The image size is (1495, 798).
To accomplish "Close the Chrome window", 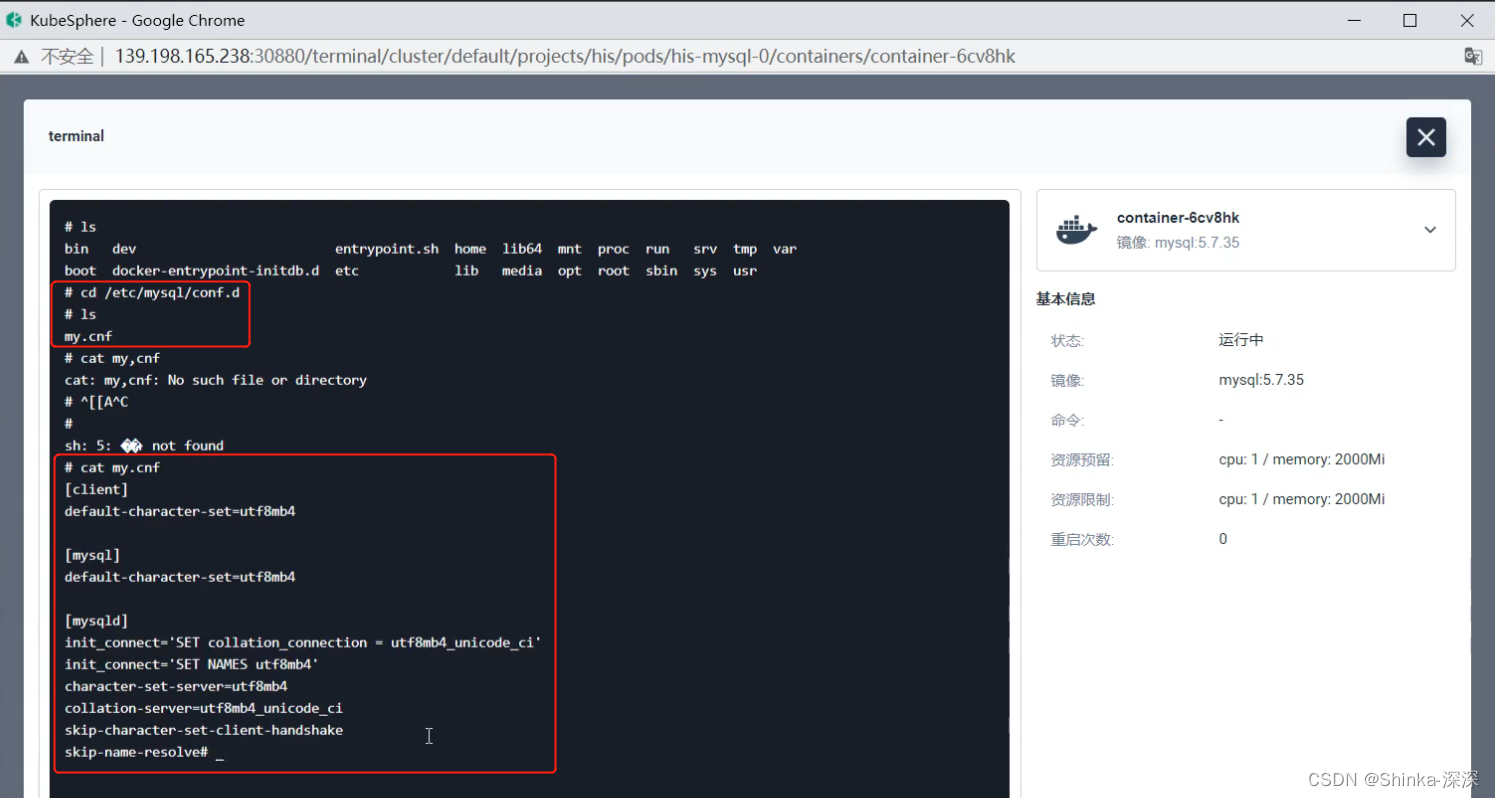I will point(1467,20).
